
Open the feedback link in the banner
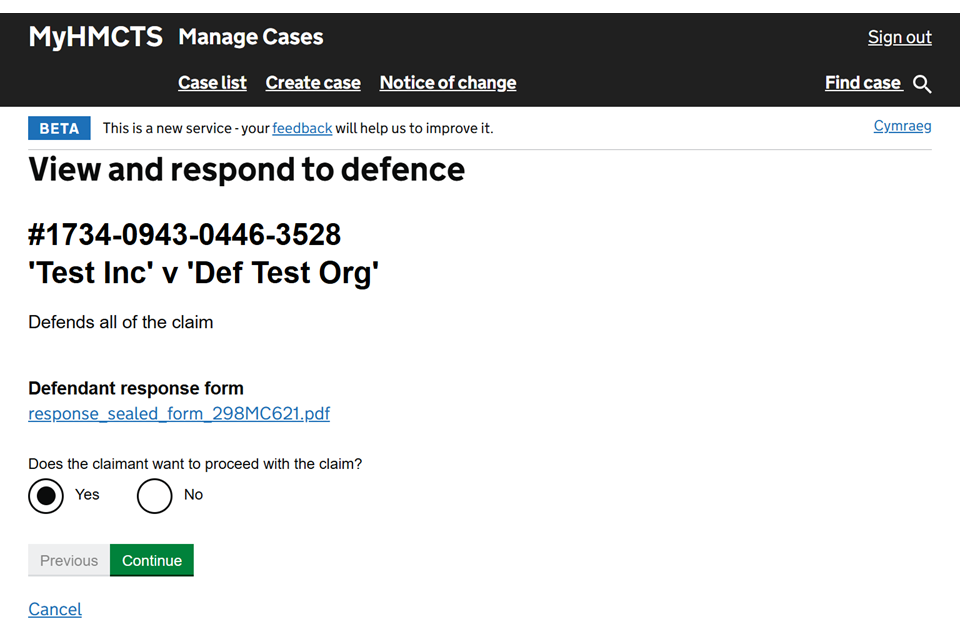[302, 128]
